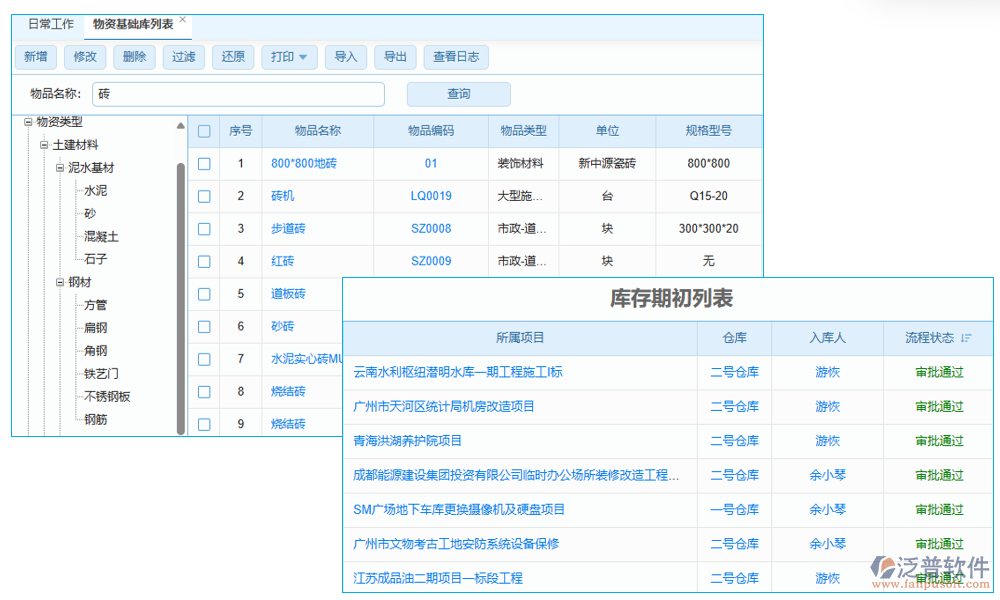This screenshot has width=1000, height=600.
Task: 切换到日常工作标签页
Action: [49, 24]
